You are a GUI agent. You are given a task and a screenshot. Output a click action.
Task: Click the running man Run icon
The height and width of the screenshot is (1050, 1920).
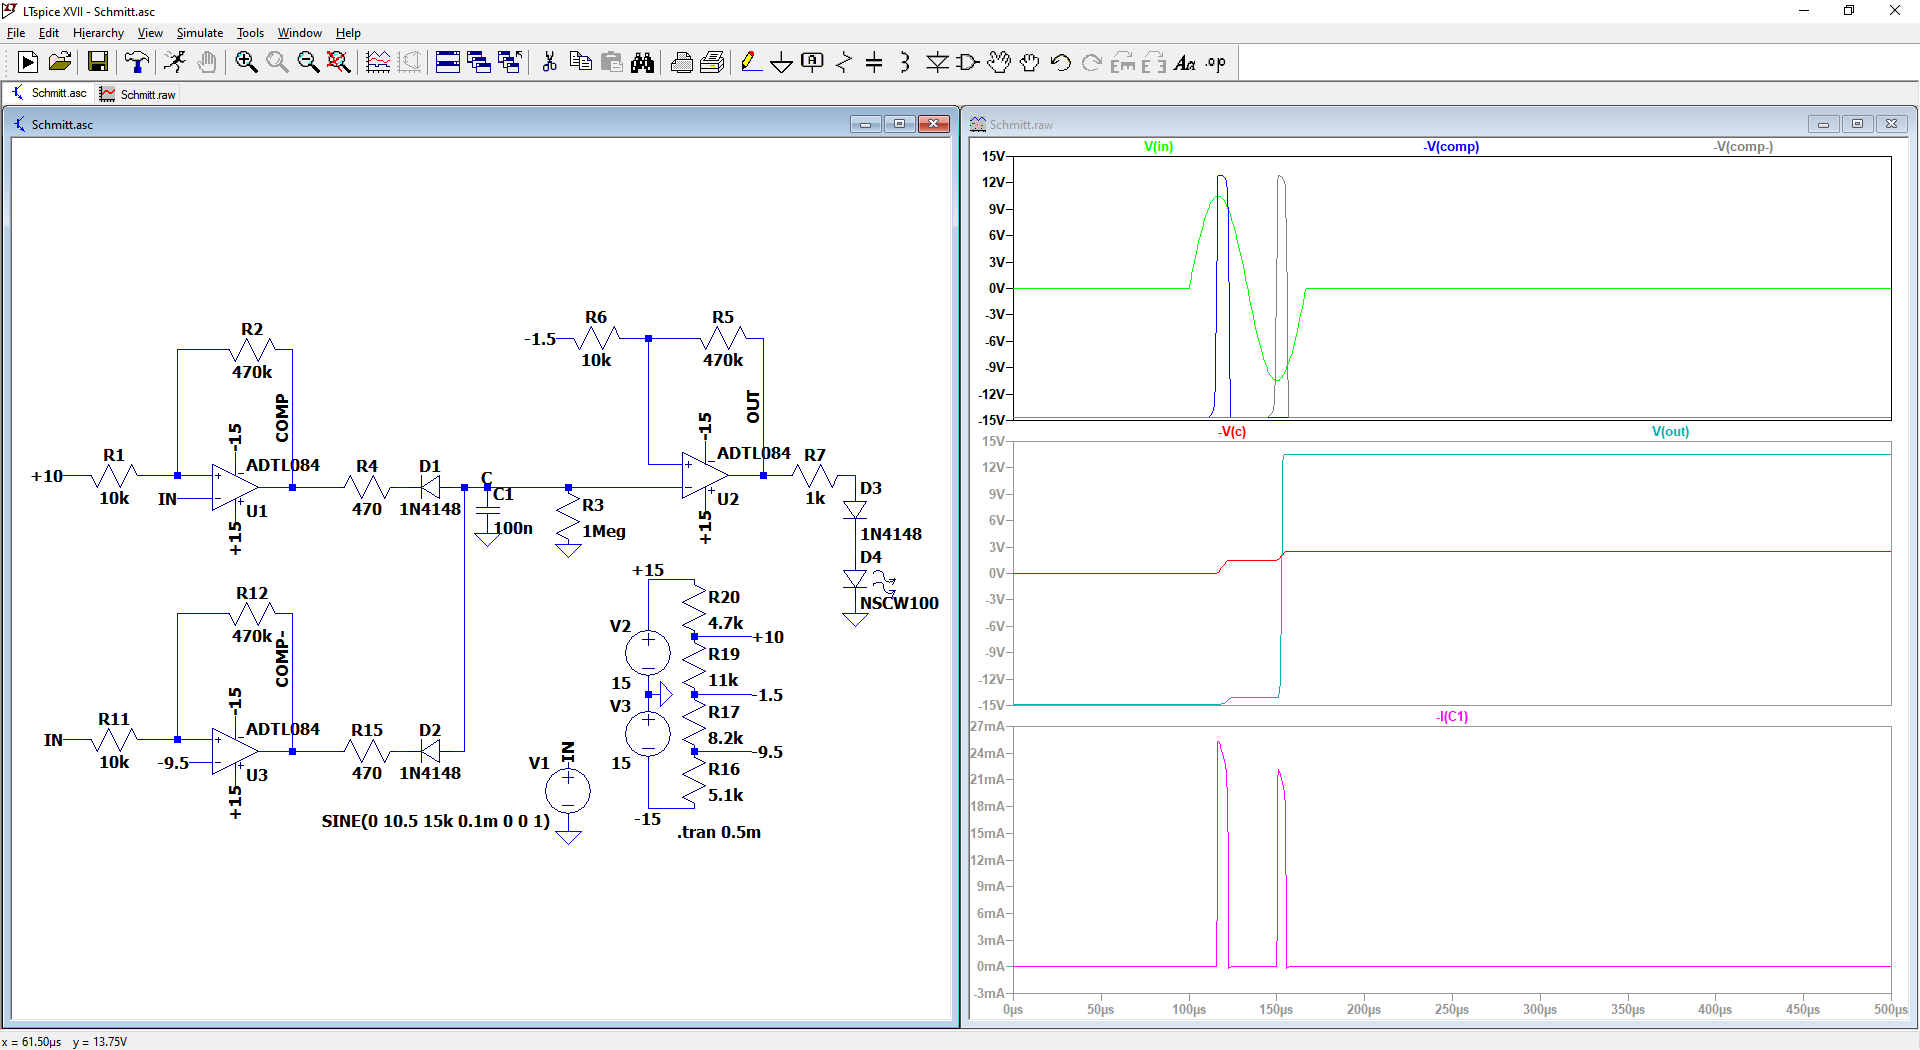click(175, 63)
